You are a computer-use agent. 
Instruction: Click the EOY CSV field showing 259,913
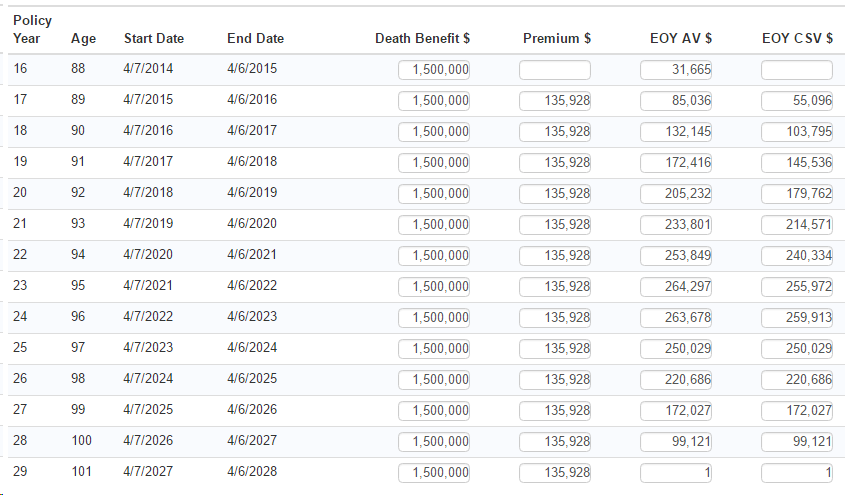coord(797,318)
